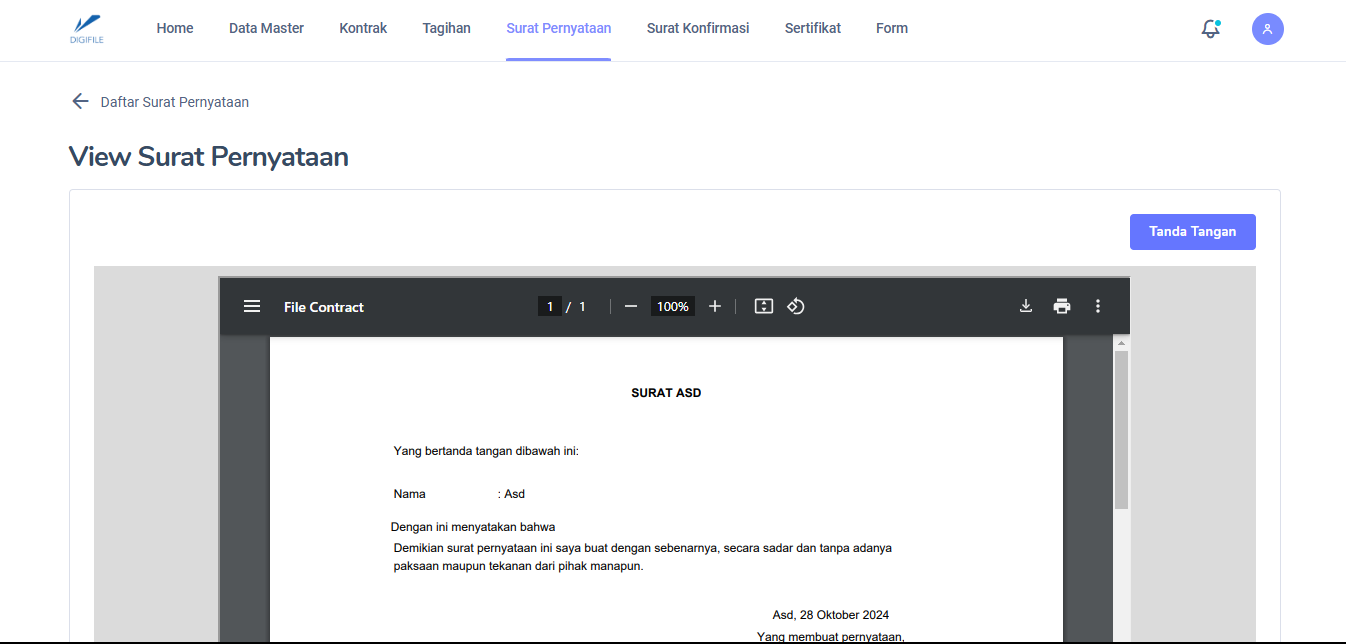The image size is (1346, 644).
Task: Click the Tanda Tangan button
Action: [x=1192, y=232]
